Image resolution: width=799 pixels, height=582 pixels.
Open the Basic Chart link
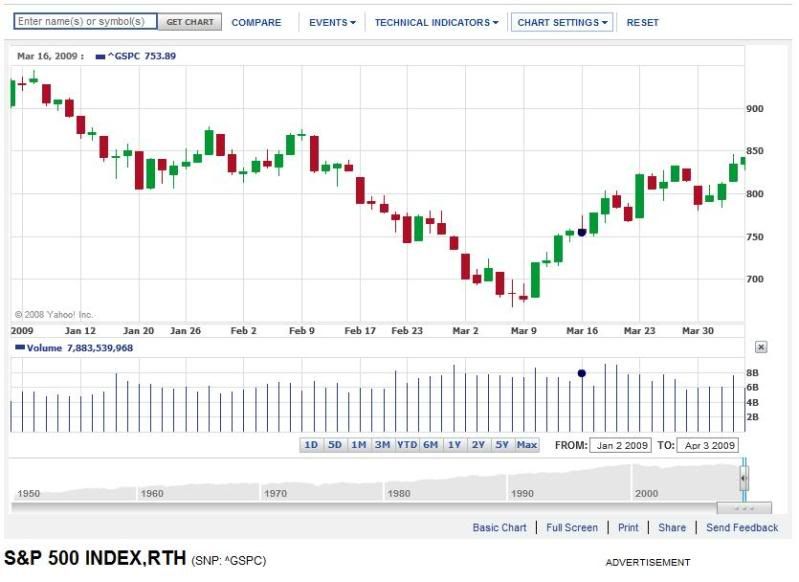[499, 527]
